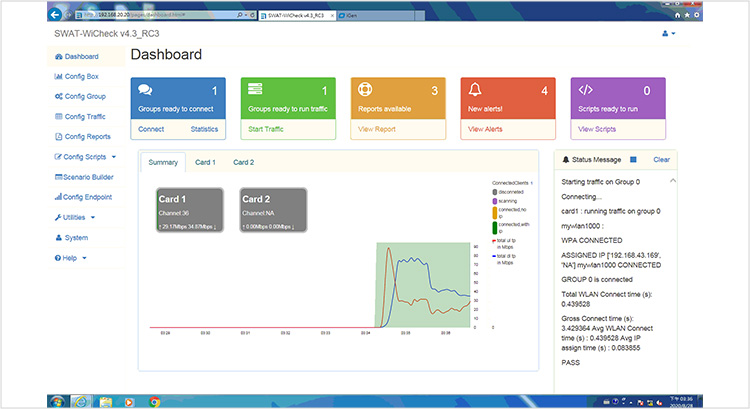
Task: Click the browser favorites star icon
Action: tap(687, 15)
